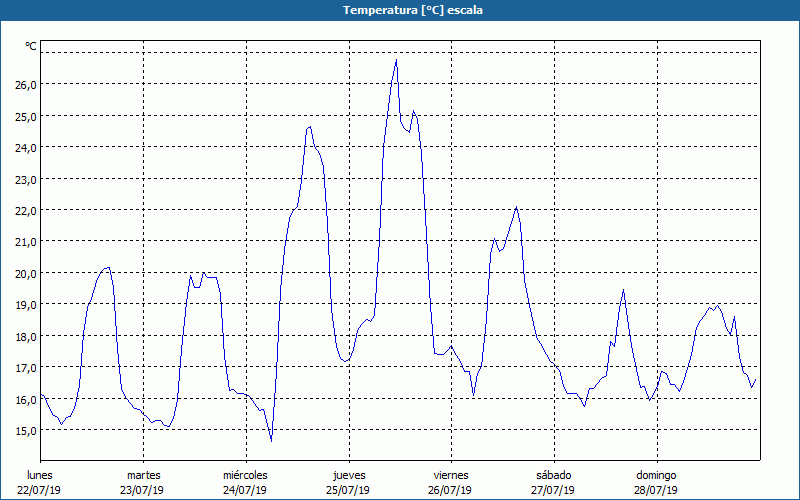Viewport: 800px width, 500px height.
Task: Click the 'martes' day label
Action: point(143,475)
